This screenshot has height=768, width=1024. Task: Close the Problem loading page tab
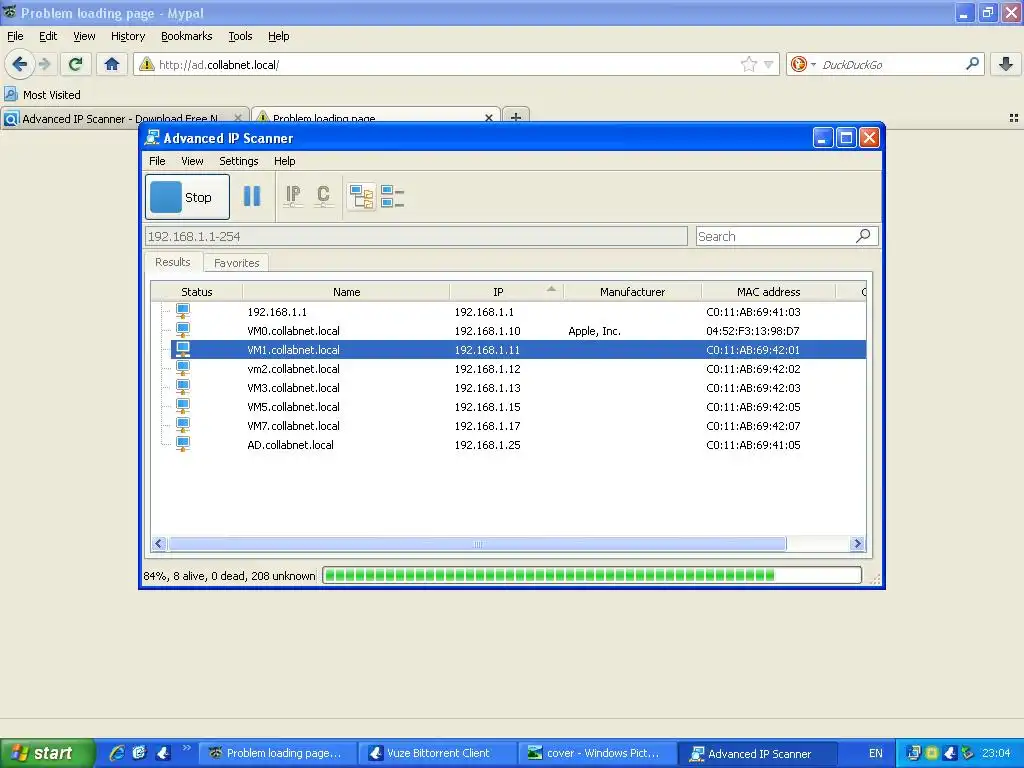[x=488, y=118]
